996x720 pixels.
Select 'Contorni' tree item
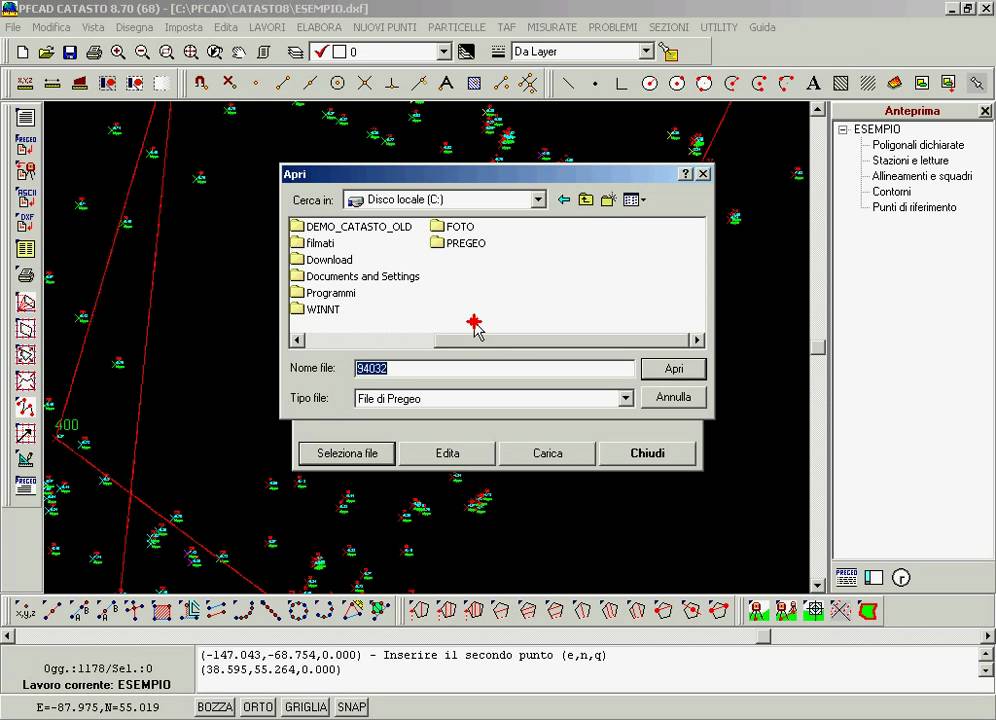(x=891, y=192)
